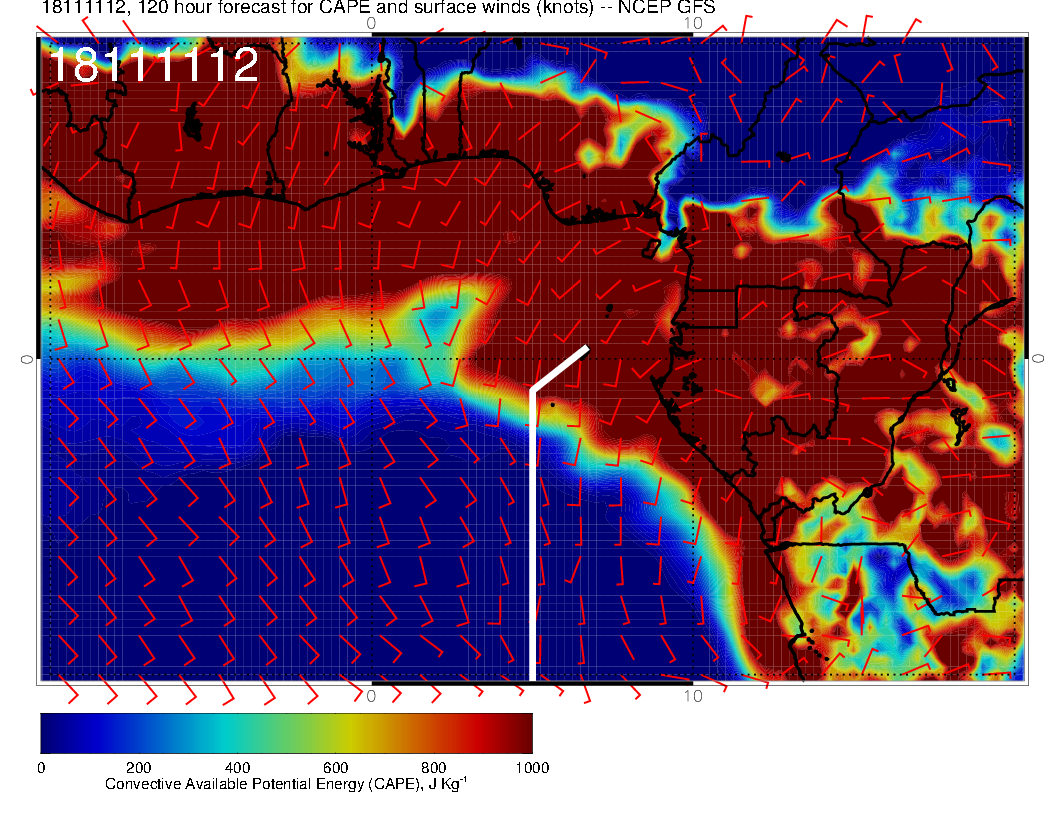Click the white 18111112 timestamp overlay

point(153,66)
